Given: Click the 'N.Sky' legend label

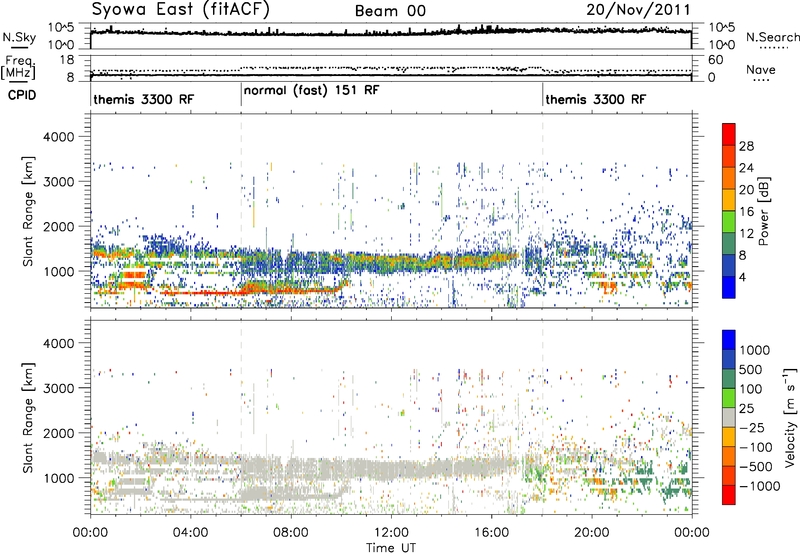Looking at the screenshot, I should click(19, 37).
